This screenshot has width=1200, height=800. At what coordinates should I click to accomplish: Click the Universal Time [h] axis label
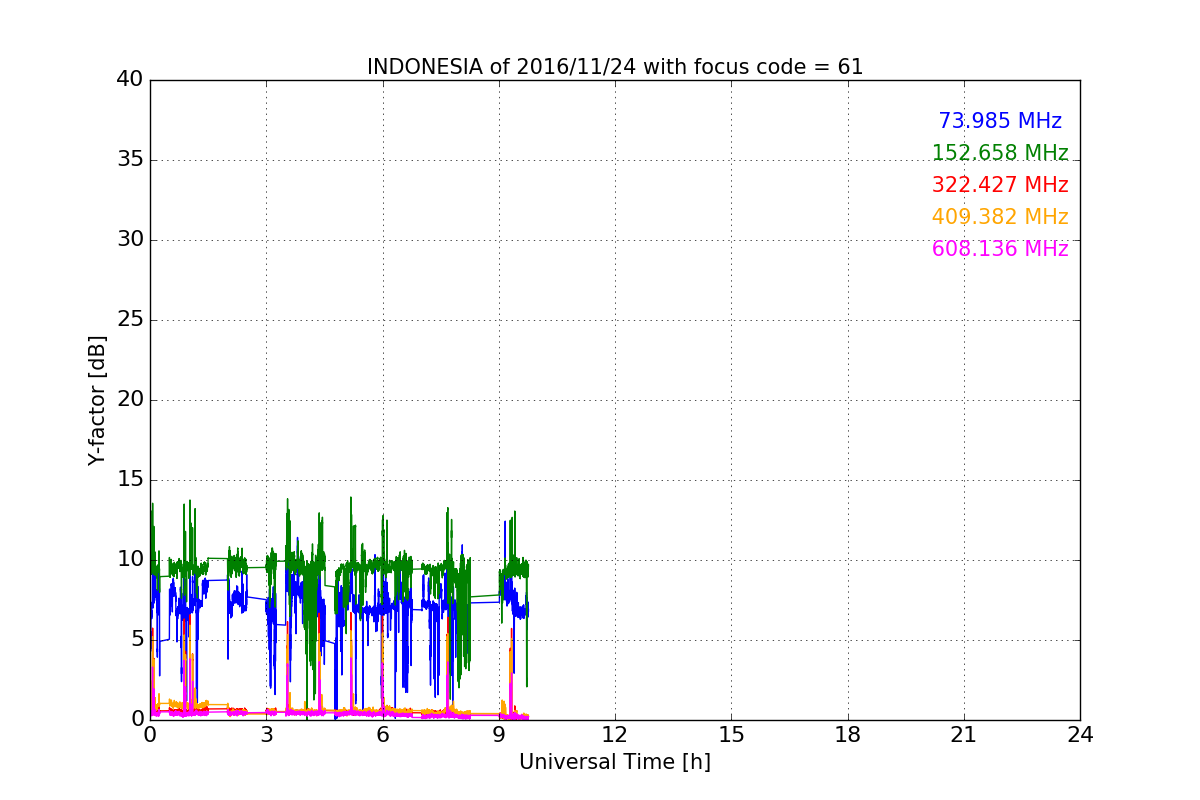tap(615, 762)
